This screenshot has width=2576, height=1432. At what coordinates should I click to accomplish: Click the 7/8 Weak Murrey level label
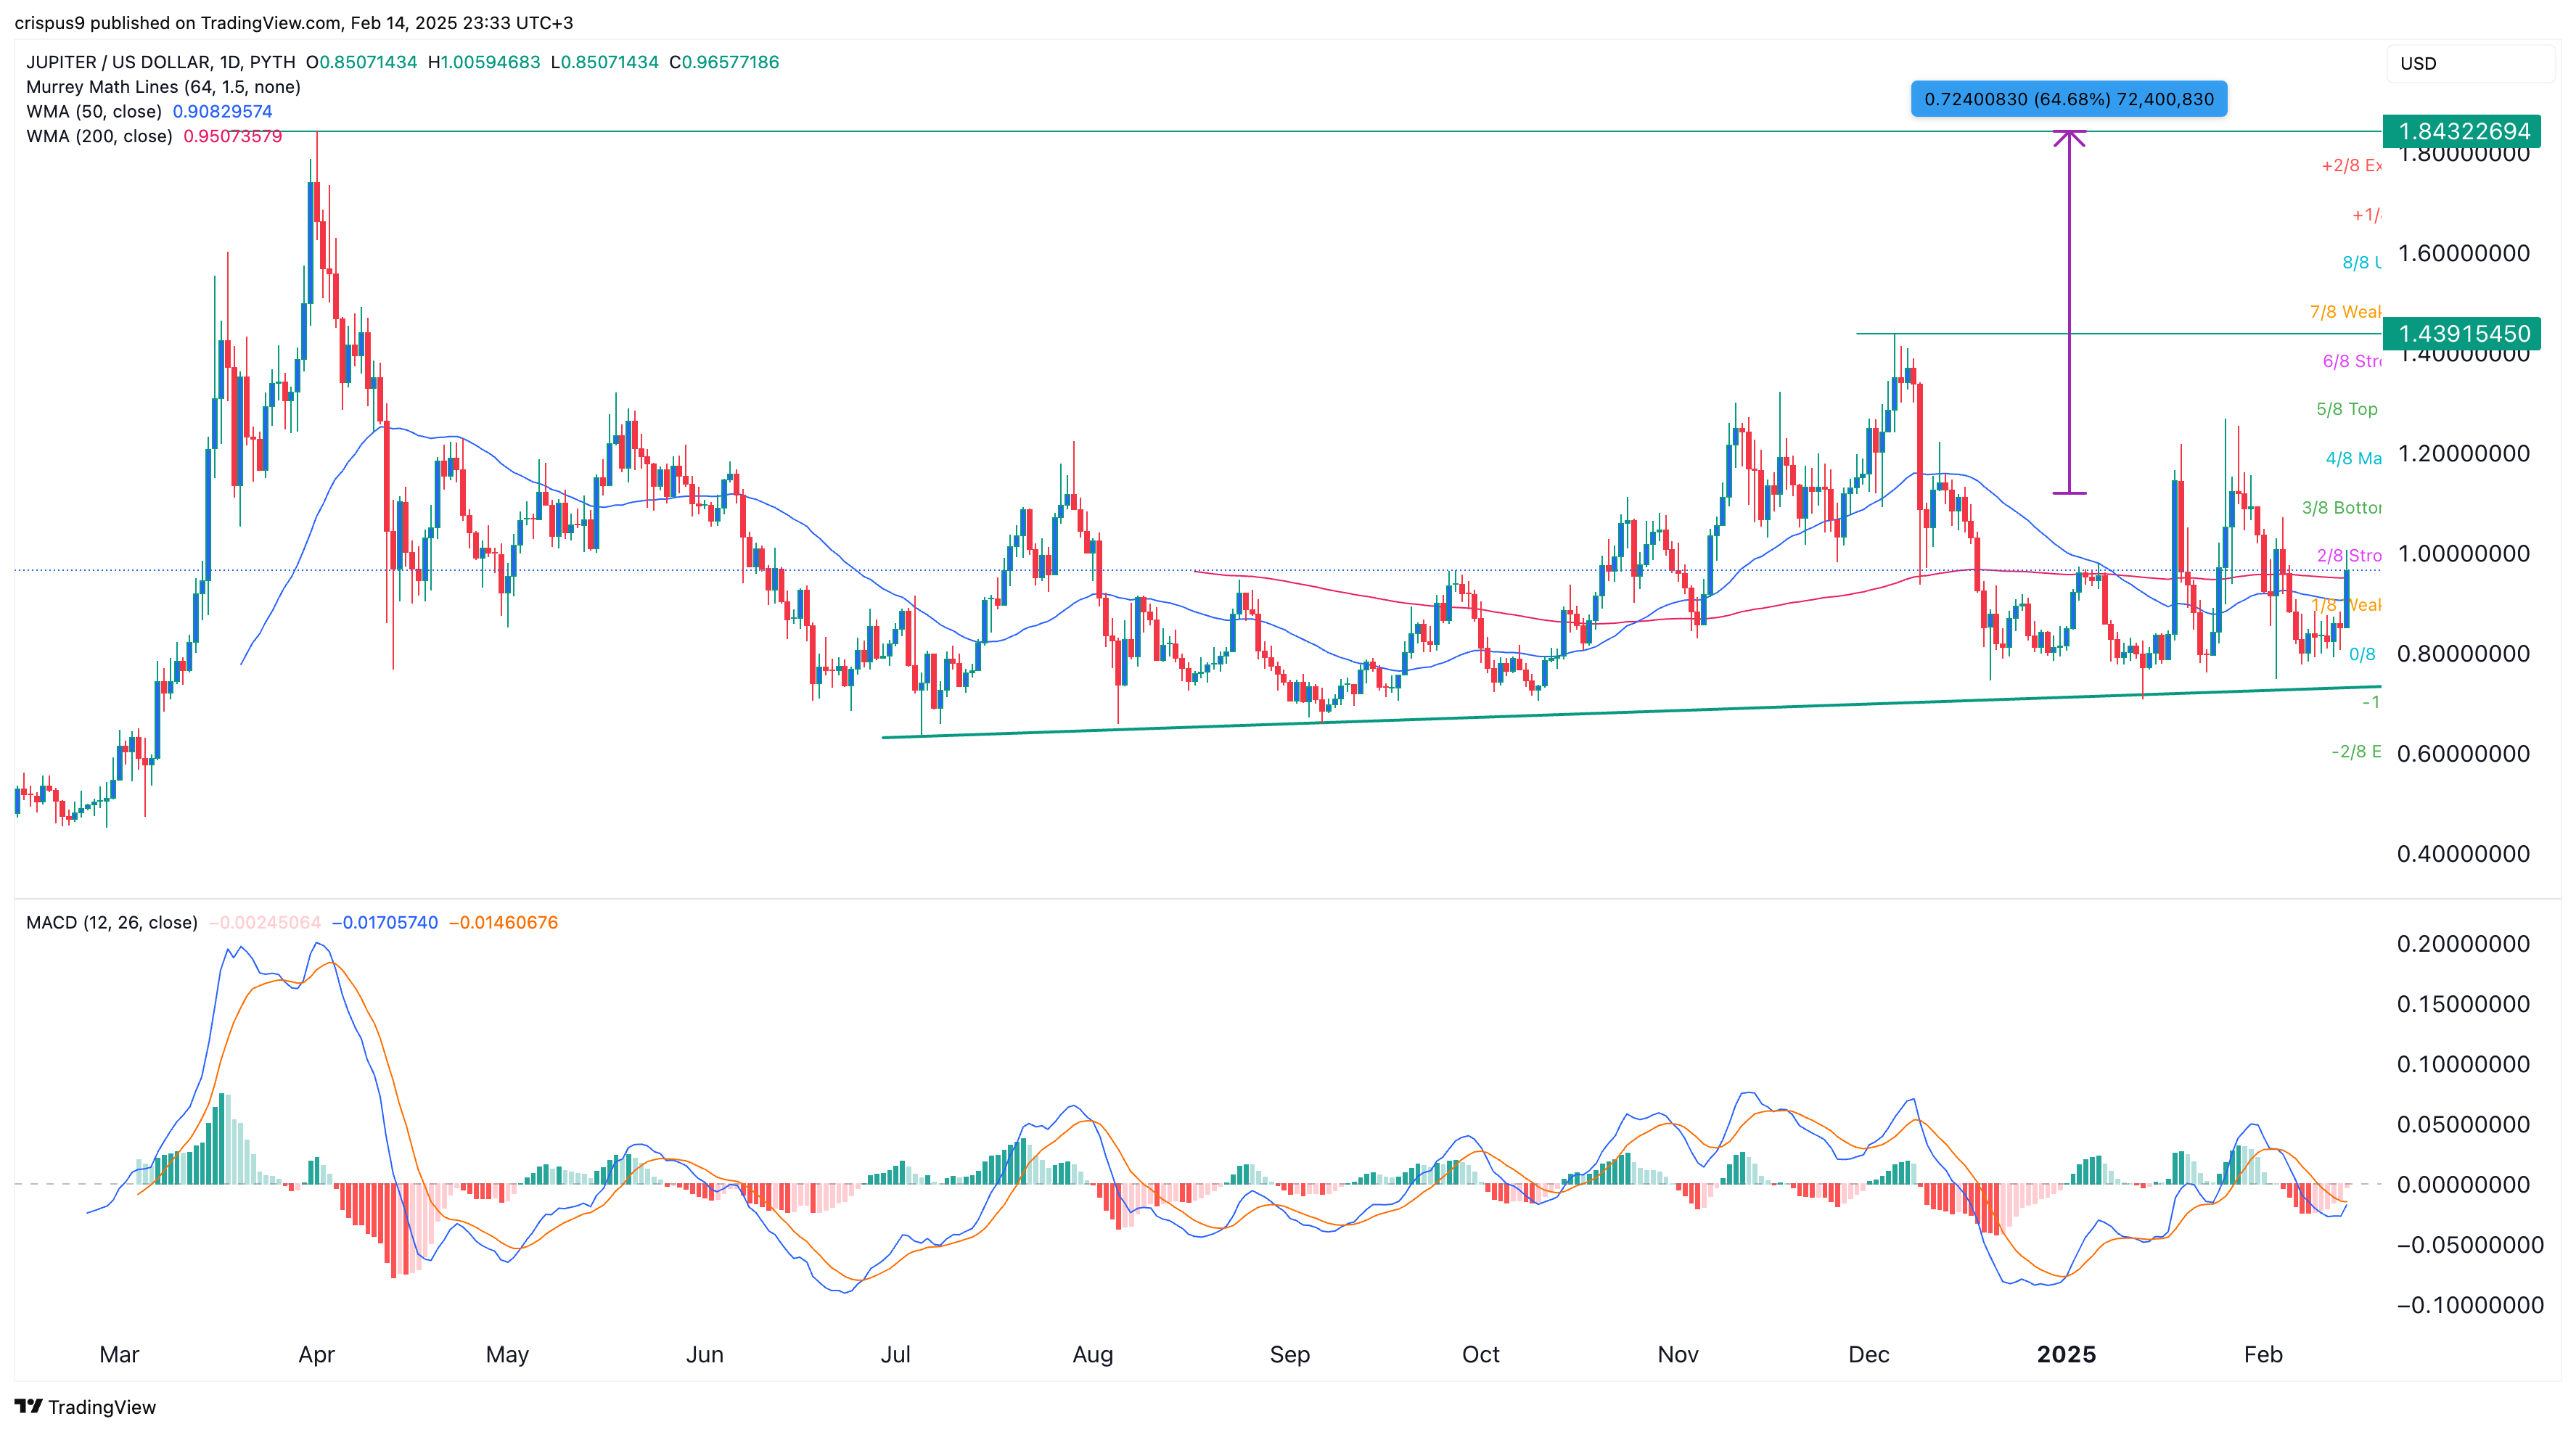click(x=2345, y=312)
